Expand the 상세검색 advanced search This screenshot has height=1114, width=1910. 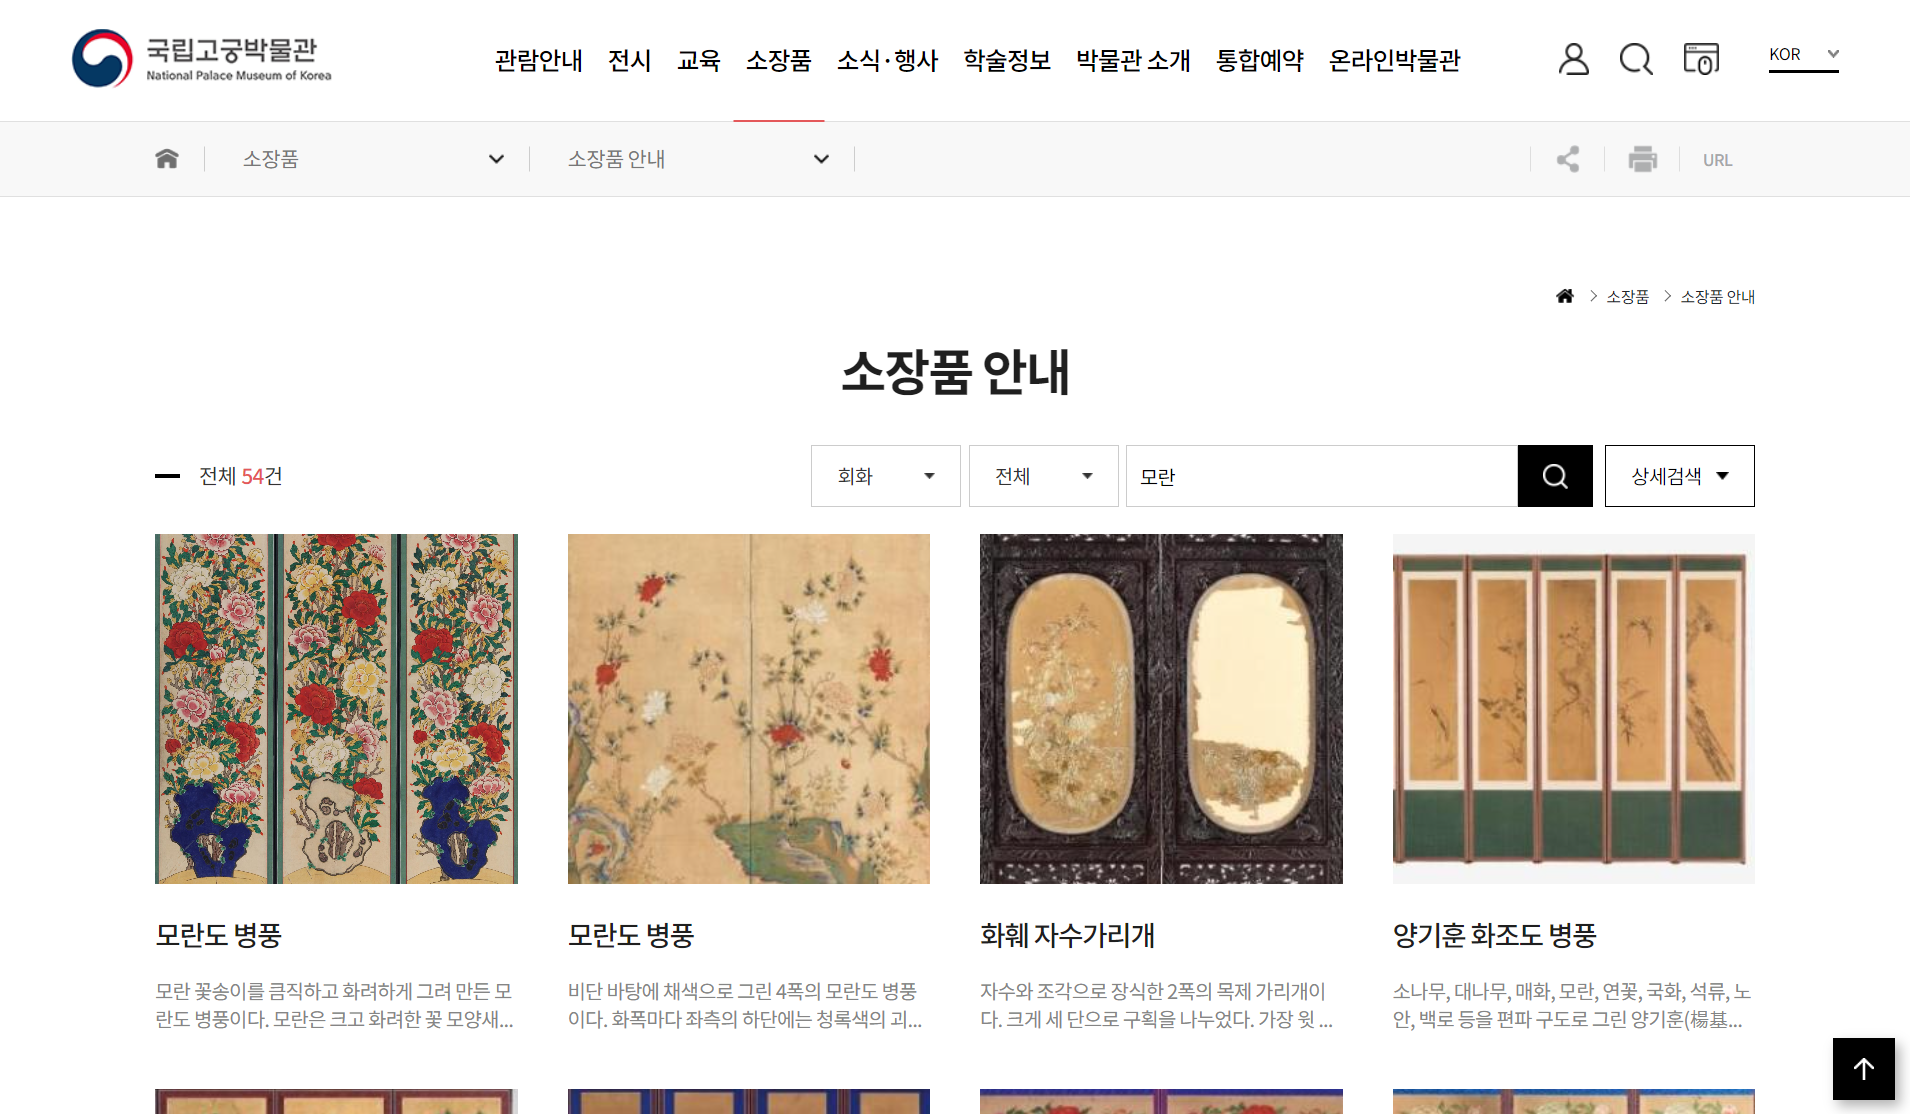coord(1680,476)
